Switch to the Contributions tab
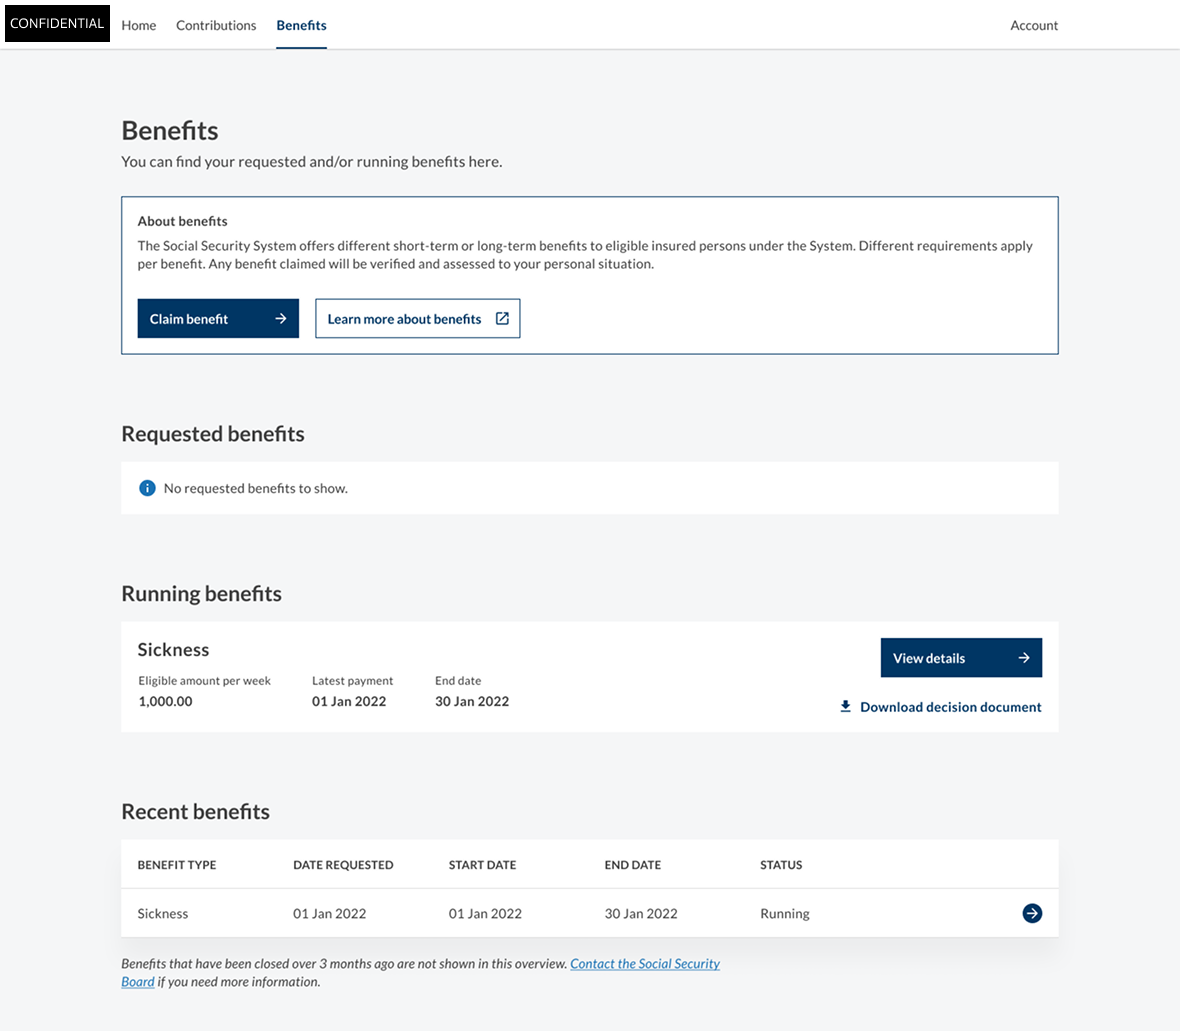The height and width of the screenshot is (1031, 1180). click(216, 25)
